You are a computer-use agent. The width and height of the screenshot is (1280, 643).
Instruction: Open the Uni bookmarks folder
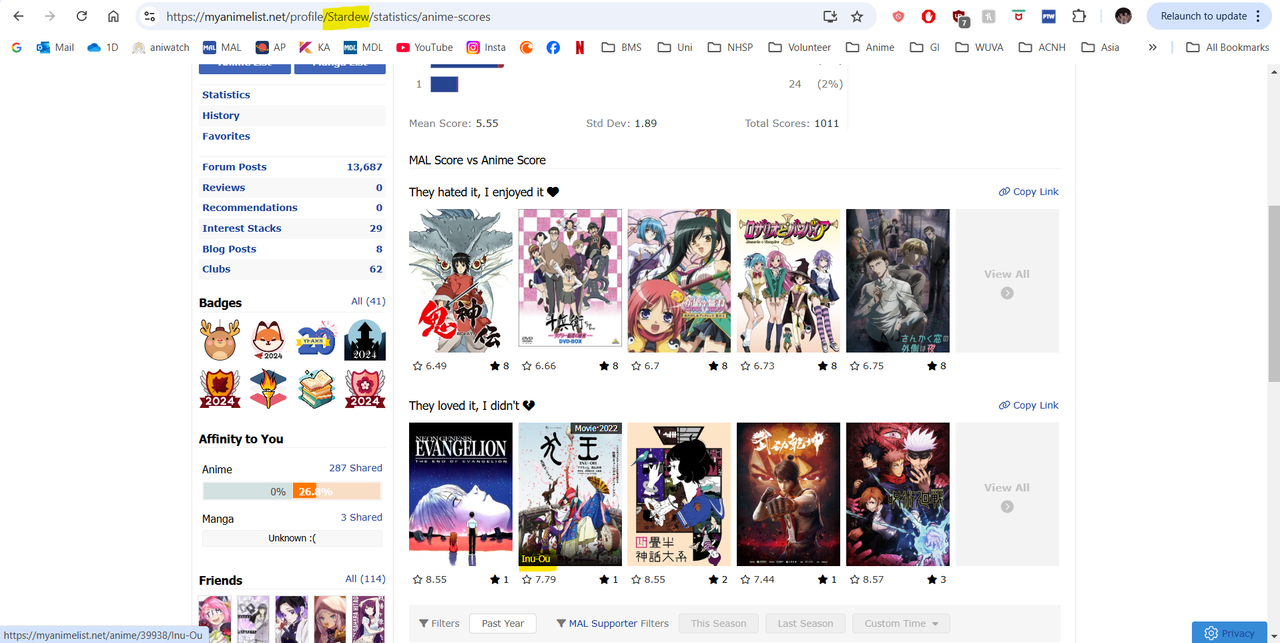[x=675, y=47]
